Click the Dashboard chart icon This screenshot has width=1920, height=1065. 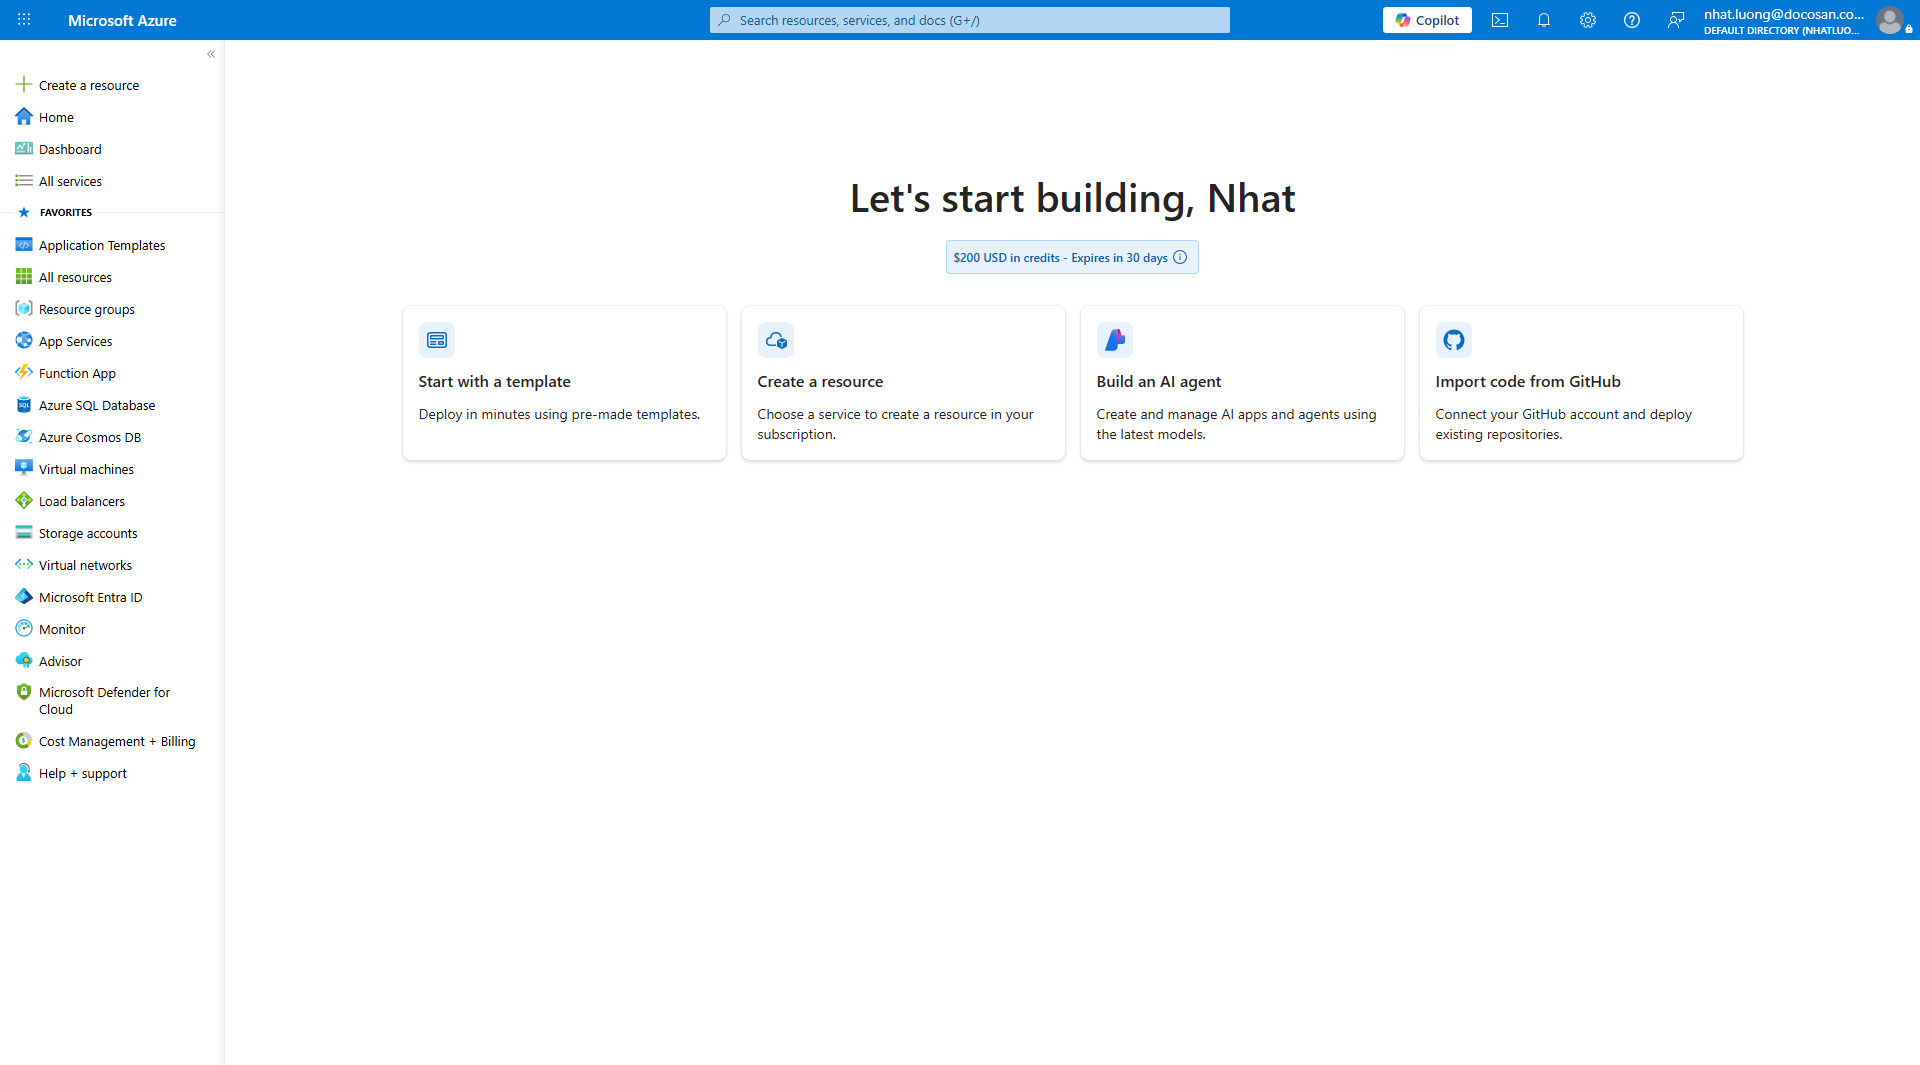(x=24, y=149)
